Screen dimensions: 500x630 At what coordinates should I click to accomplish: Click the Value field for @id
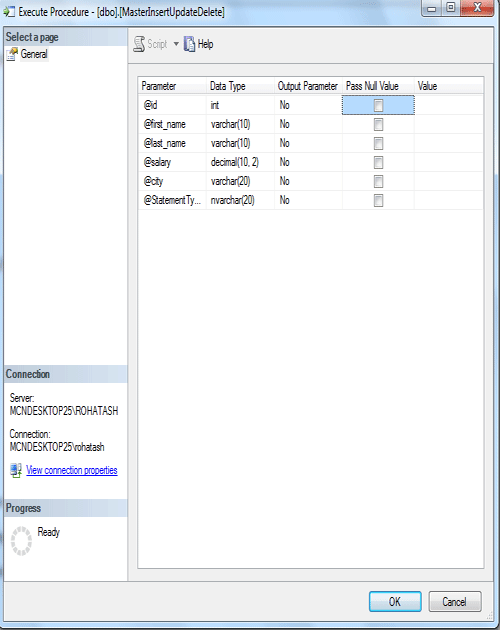click(x=449, y=105)
